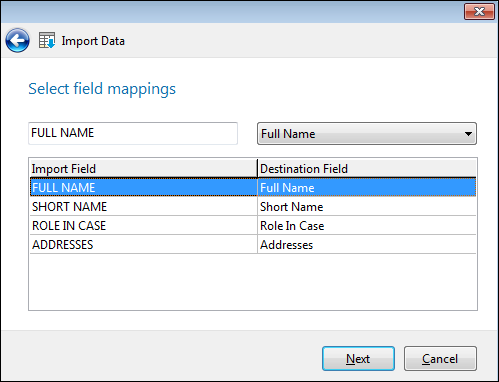
Task: Proceed with the Next button
Action: point(358,359)
